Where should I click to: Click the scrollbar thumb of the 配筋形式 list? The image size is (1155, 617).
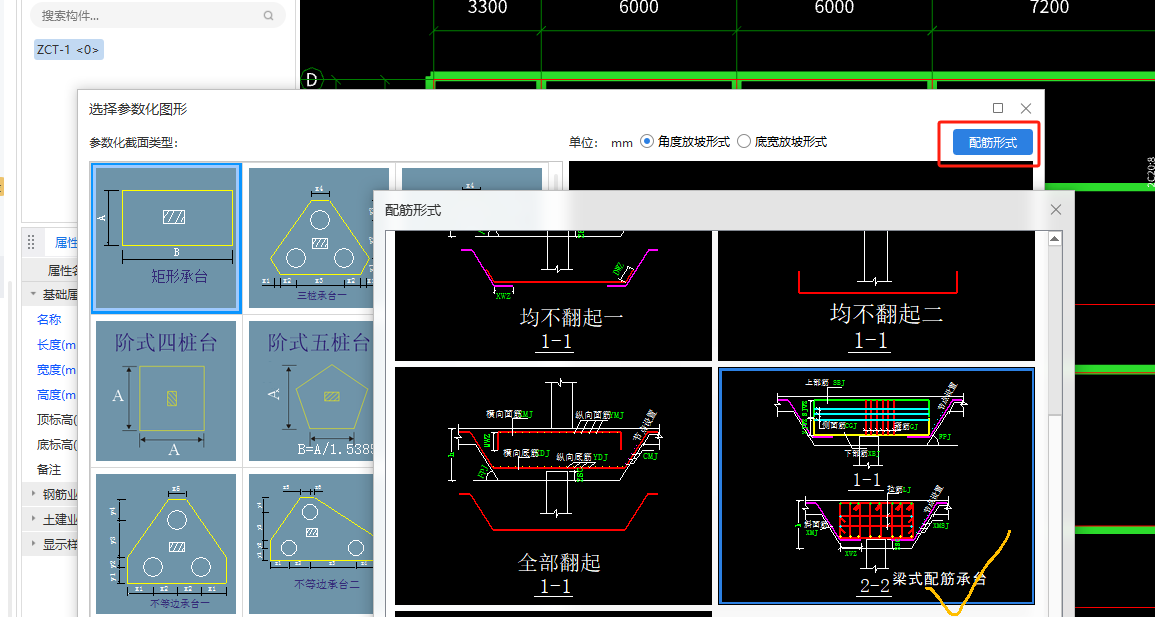[1055, 515]
